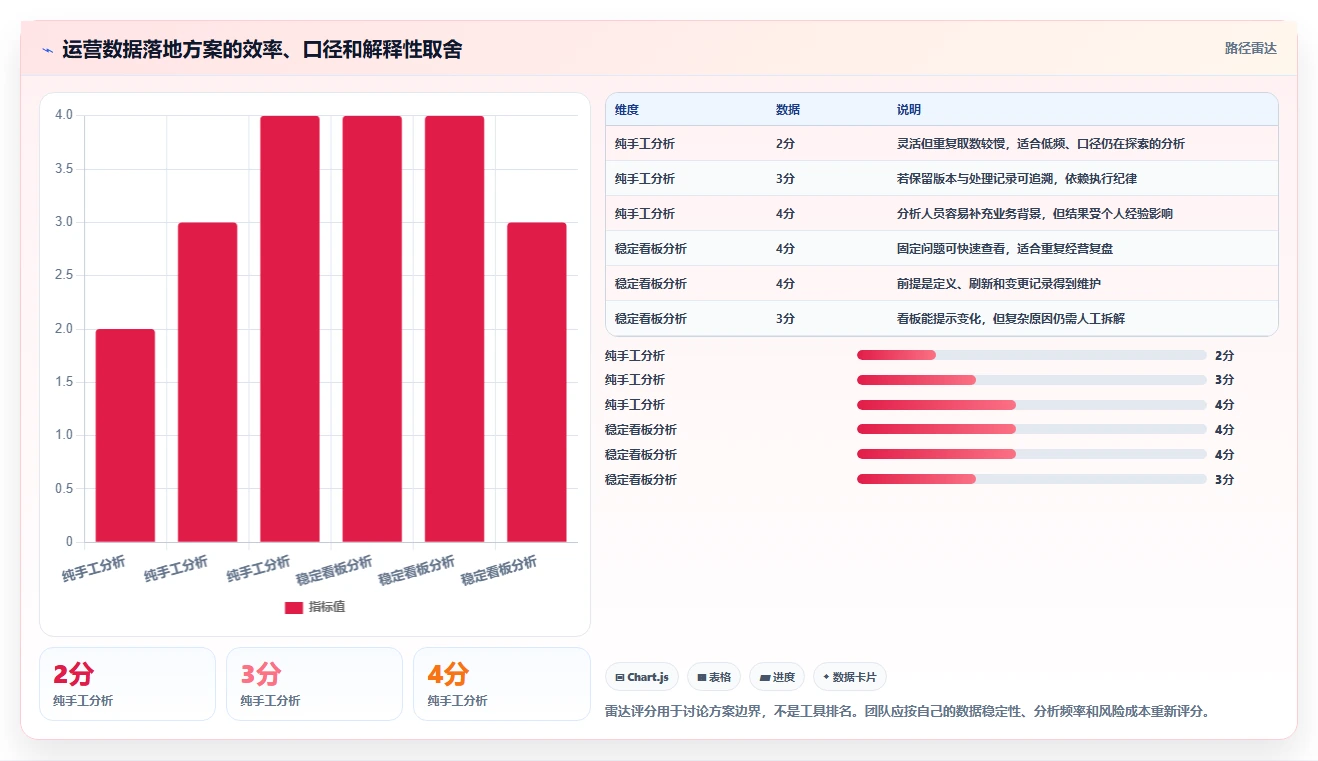Open the 进度 chip
This screenshot has width=1318, height=761.
coord(777,677)
